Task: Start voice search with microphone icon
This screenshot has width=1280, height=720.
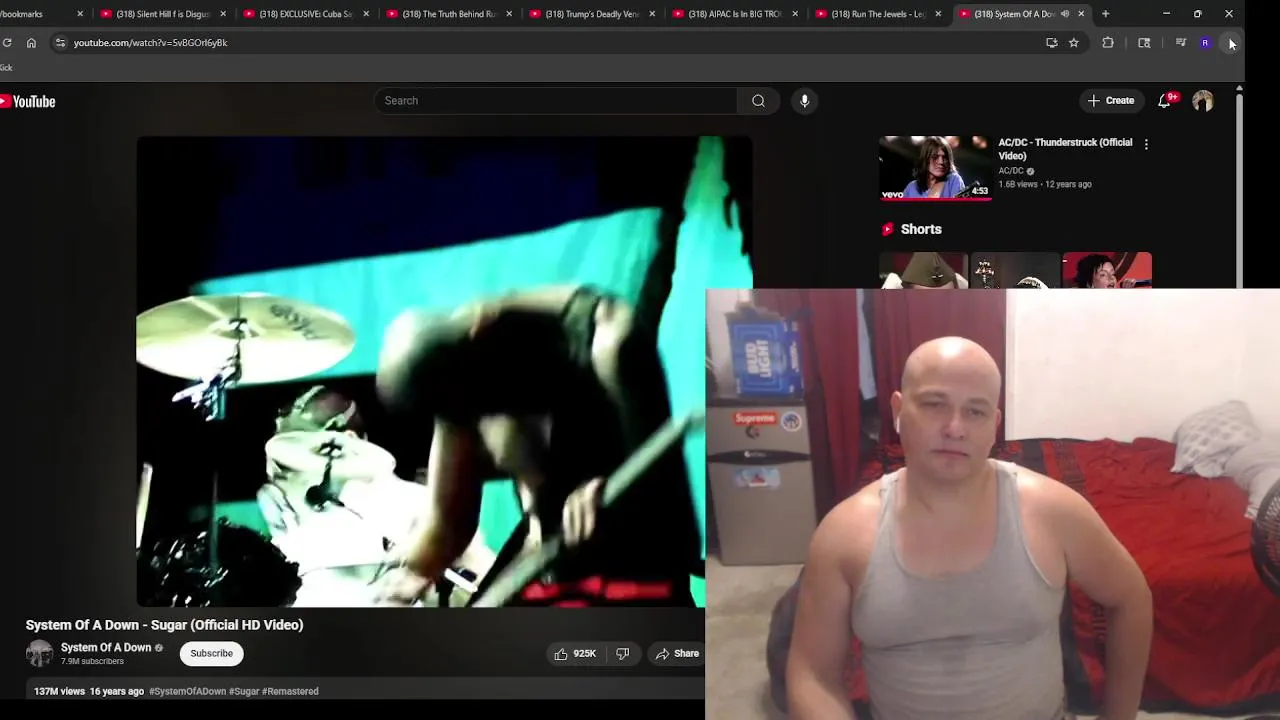Action: (804, 100)
